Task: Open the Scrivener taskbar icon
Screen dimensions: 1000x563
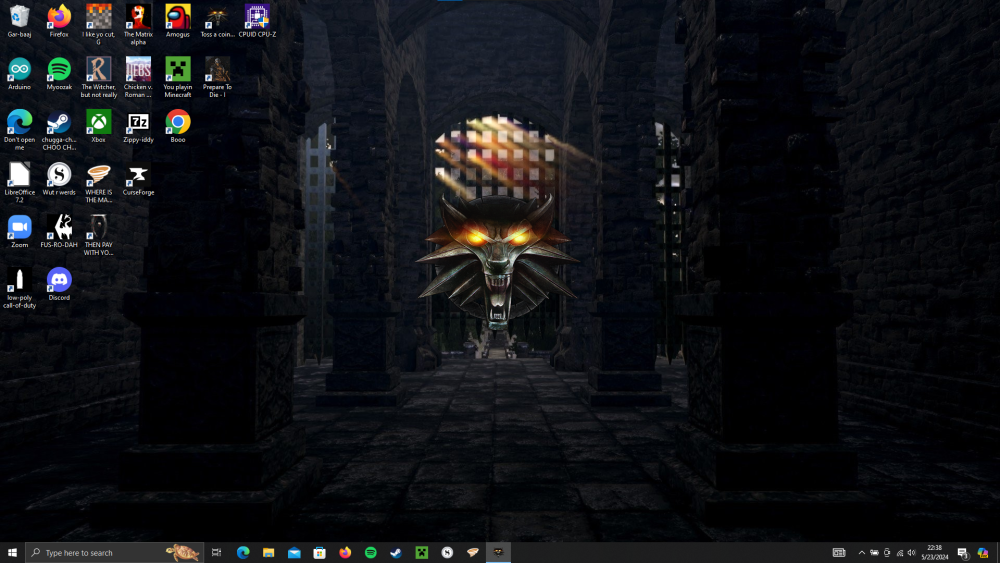Action: pyautogui.click(x=447, y=552)
